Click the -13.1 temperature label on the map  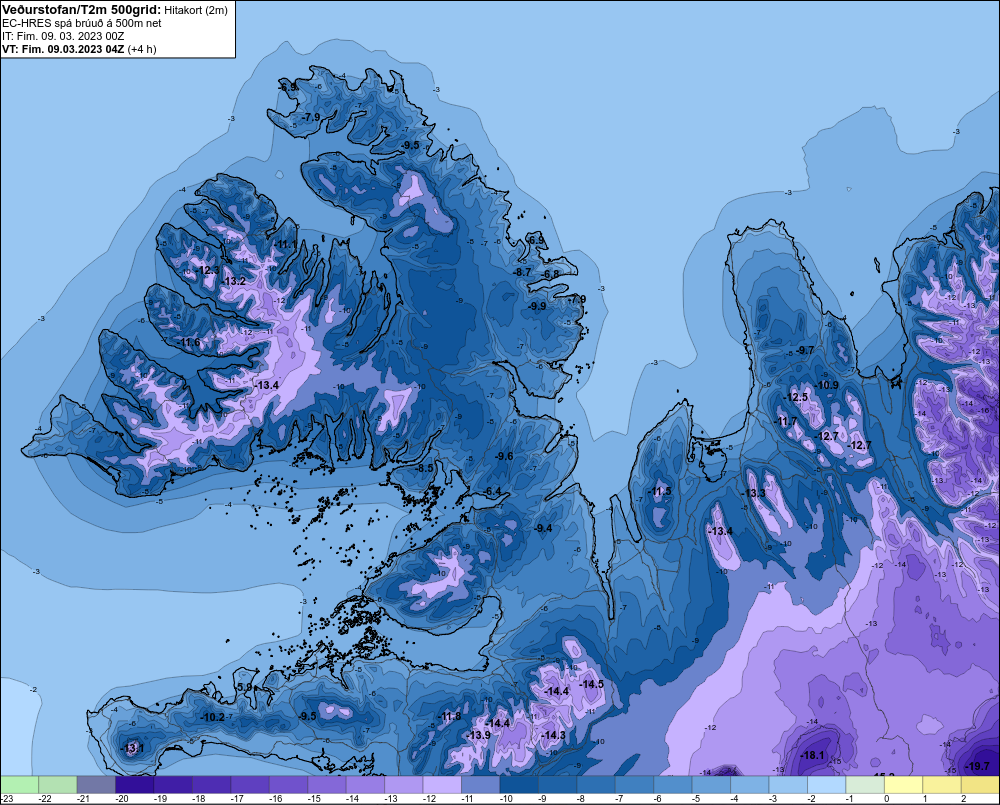click(x=132, y=748)
